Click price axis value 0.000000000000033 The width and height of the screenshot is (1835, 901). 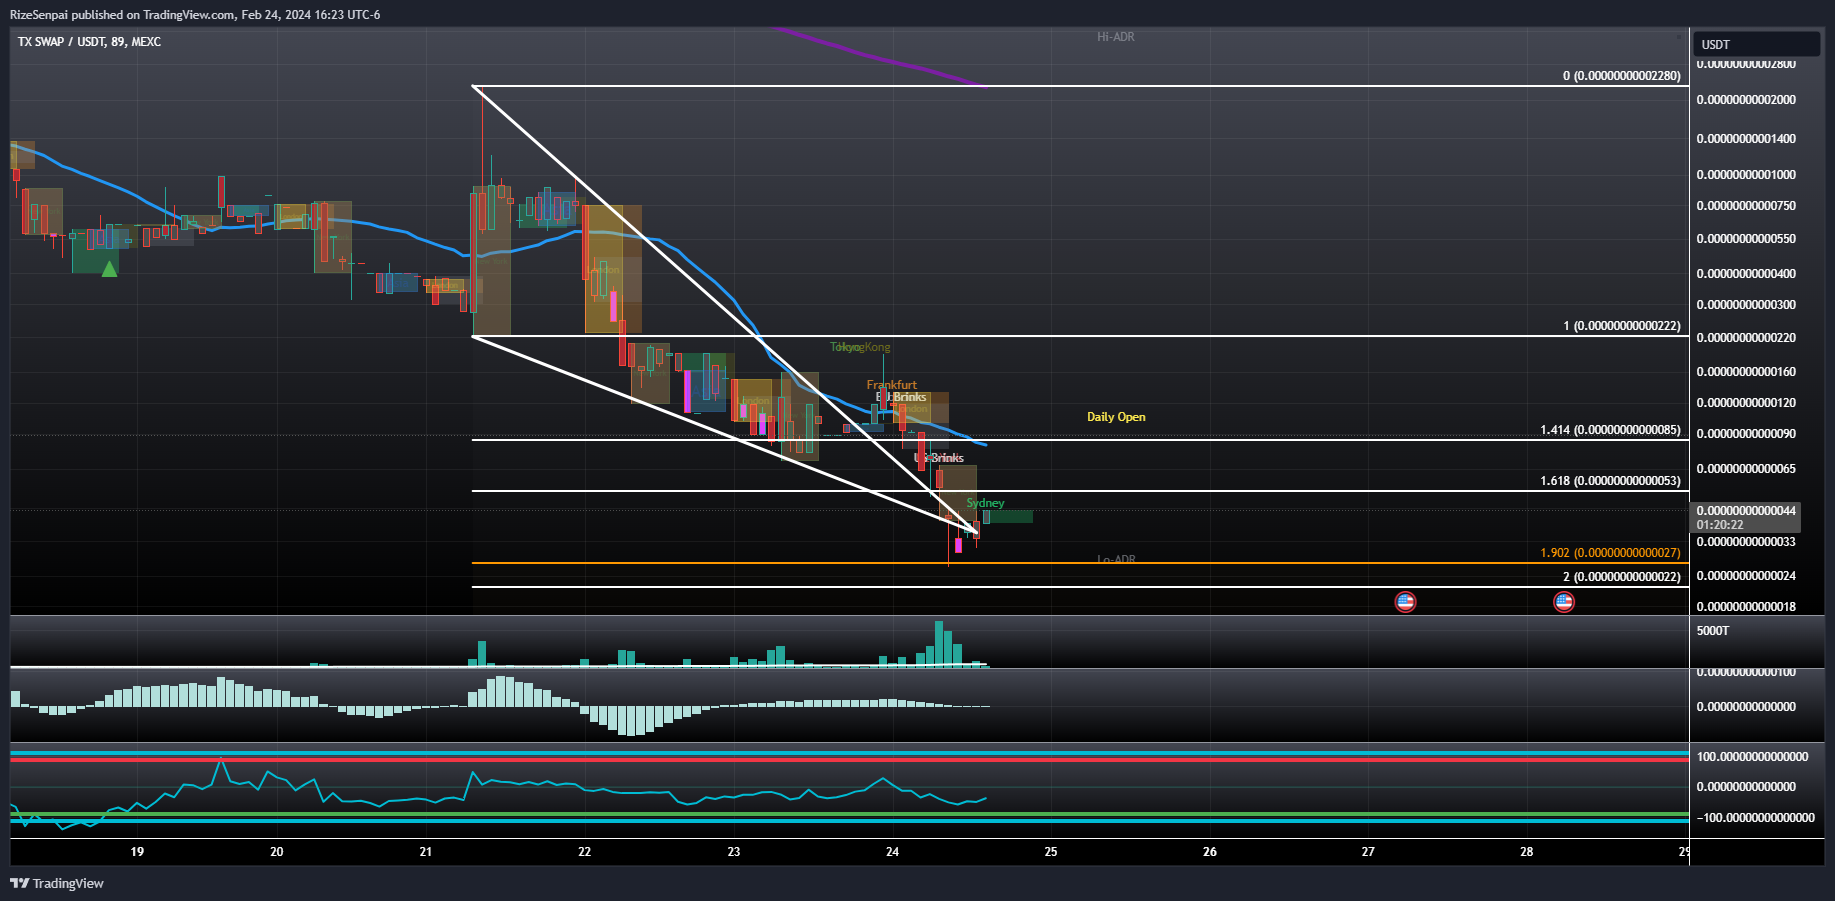pyautogui.click(x=1746, y=542)
